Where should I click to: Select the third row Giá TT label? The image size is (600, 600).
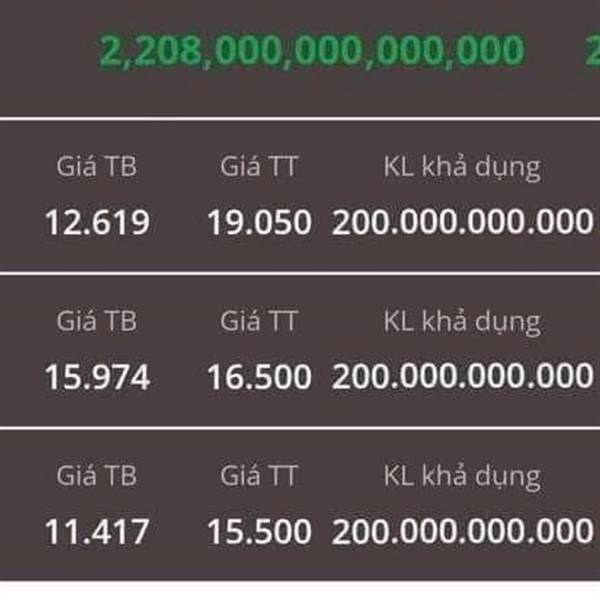(259, 476)
